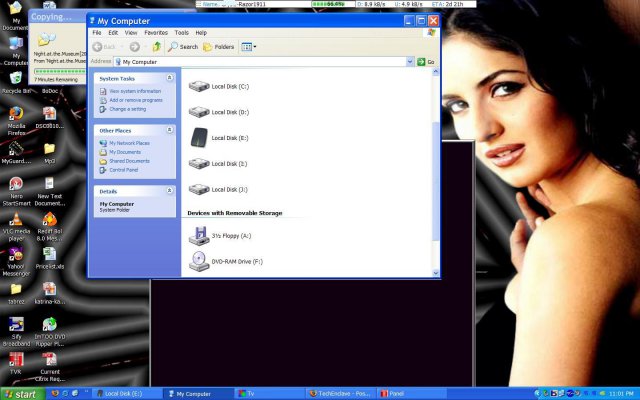Click the Go button beside address bar

426,62
